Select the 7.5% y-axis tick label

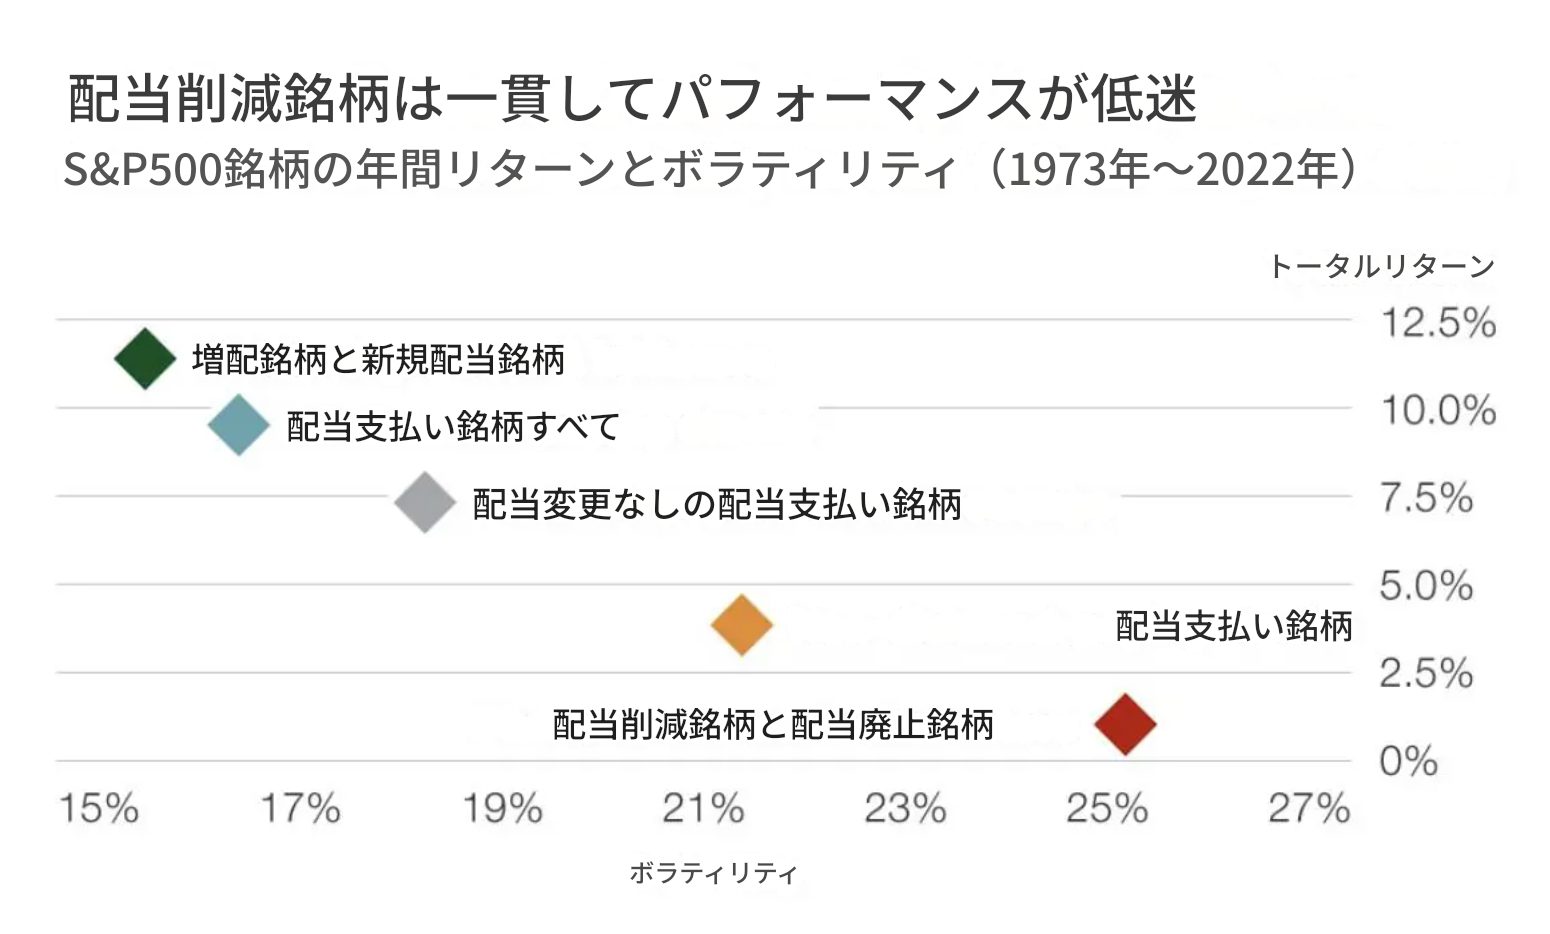[1426, 497]
